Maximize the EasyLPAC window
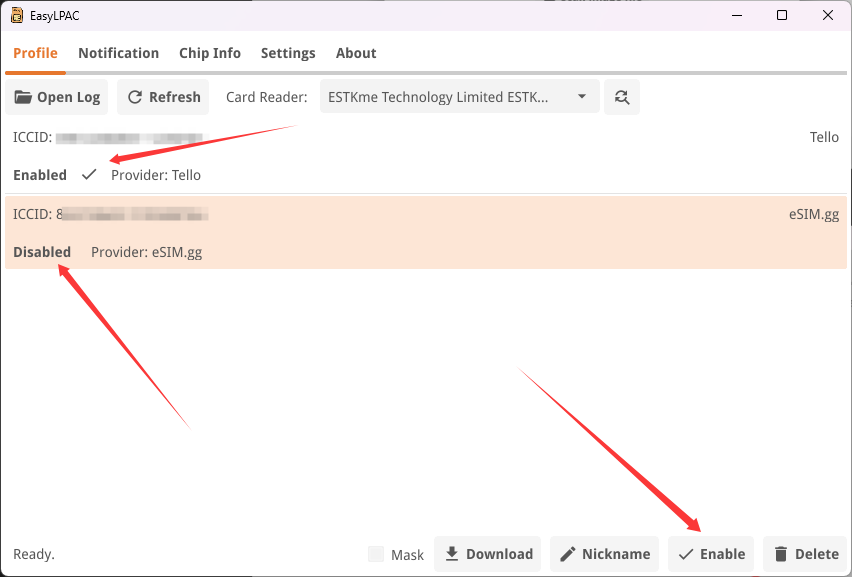This screenshot has height=577, width=852. click(782, 15)
